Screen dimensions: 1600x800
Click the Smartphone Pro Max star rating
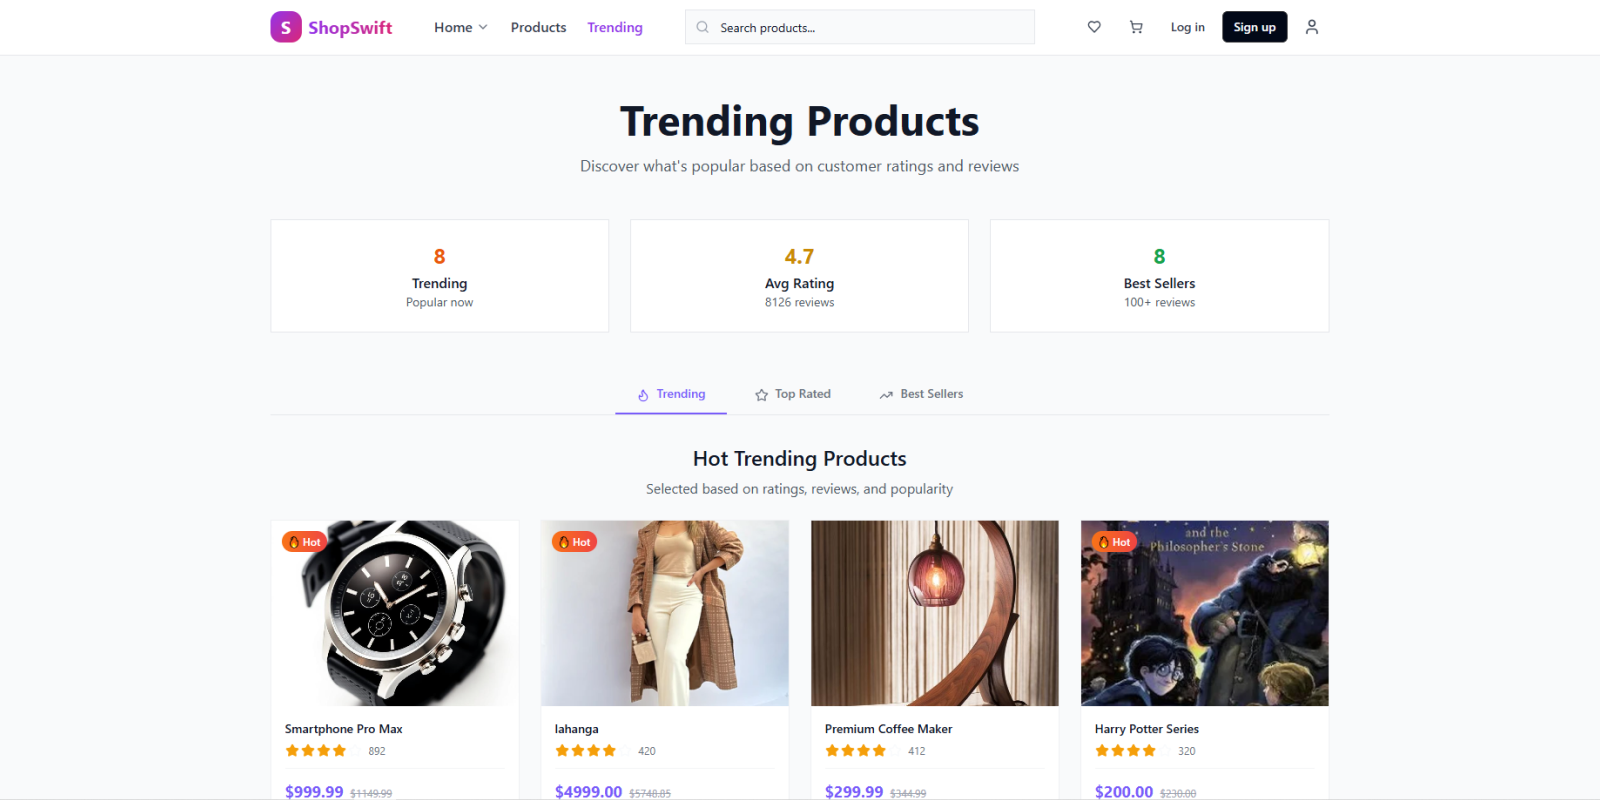(x=316, y=751)
